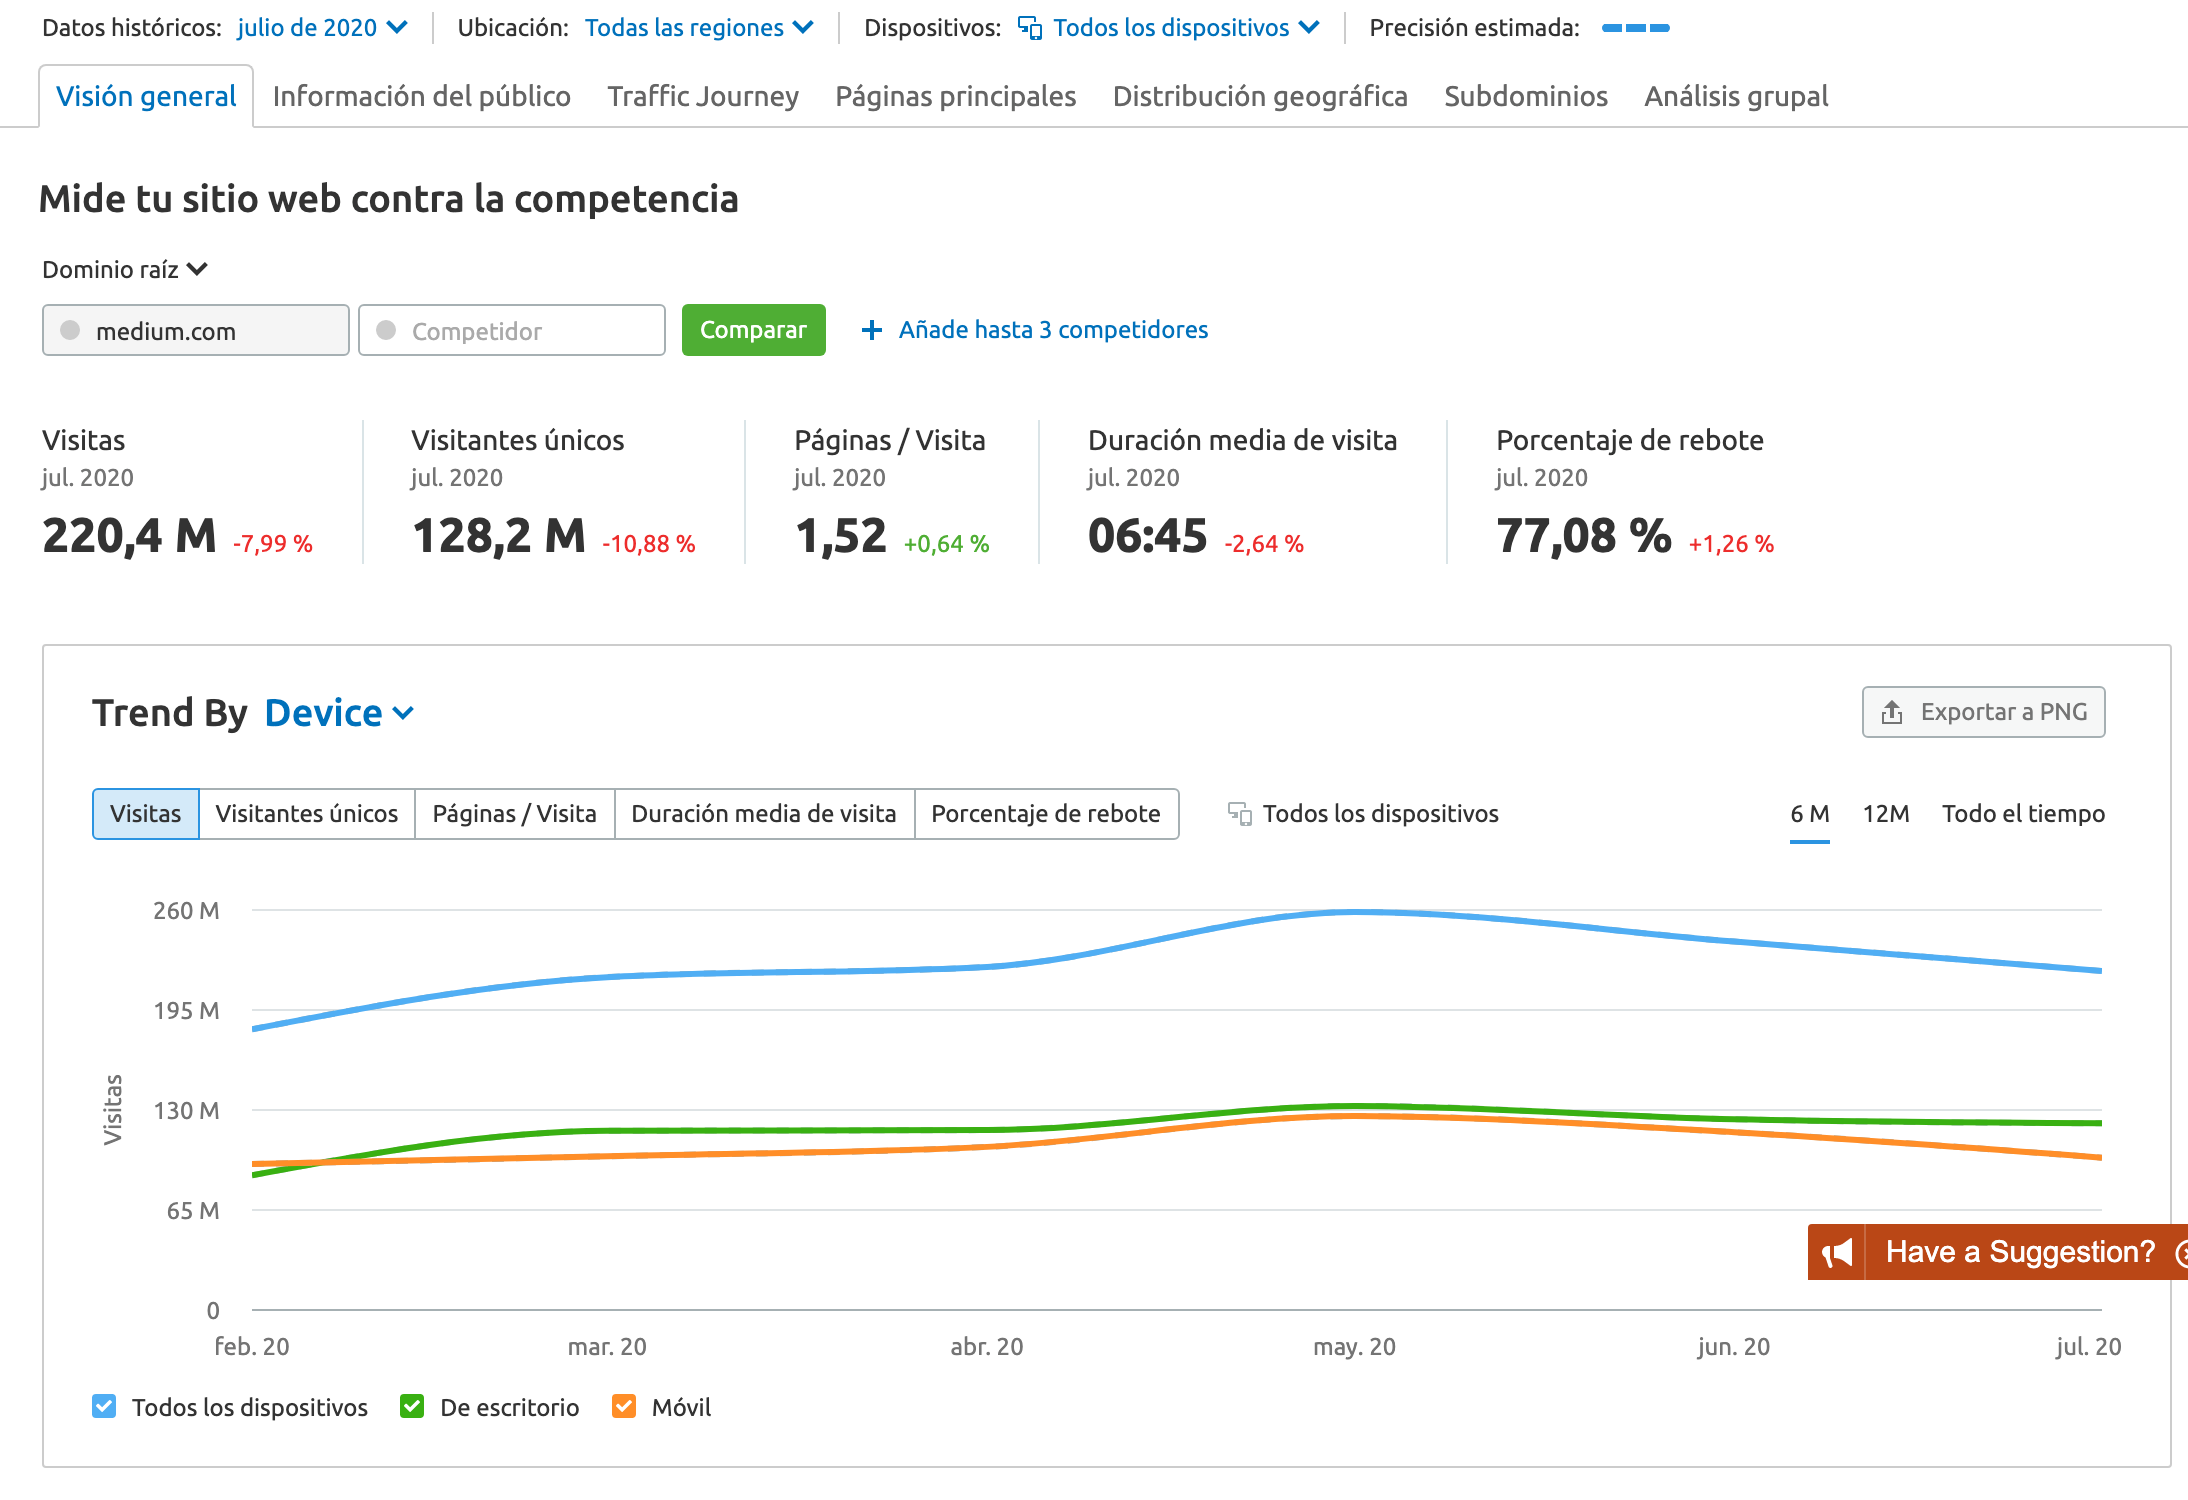Click the green Comparar button
The width and height of the screenshot is (2188, 1500).
pyautogui.click(x=754, y=330)
